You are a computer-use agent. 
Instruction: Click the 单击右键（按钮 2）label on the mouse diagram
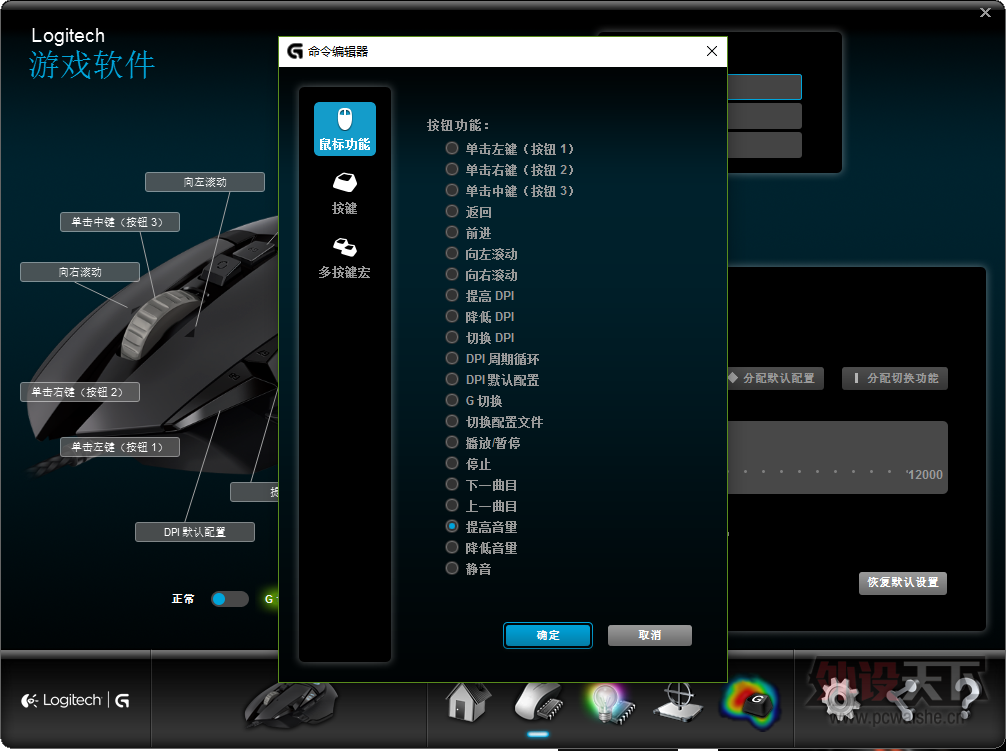(80, 392)
